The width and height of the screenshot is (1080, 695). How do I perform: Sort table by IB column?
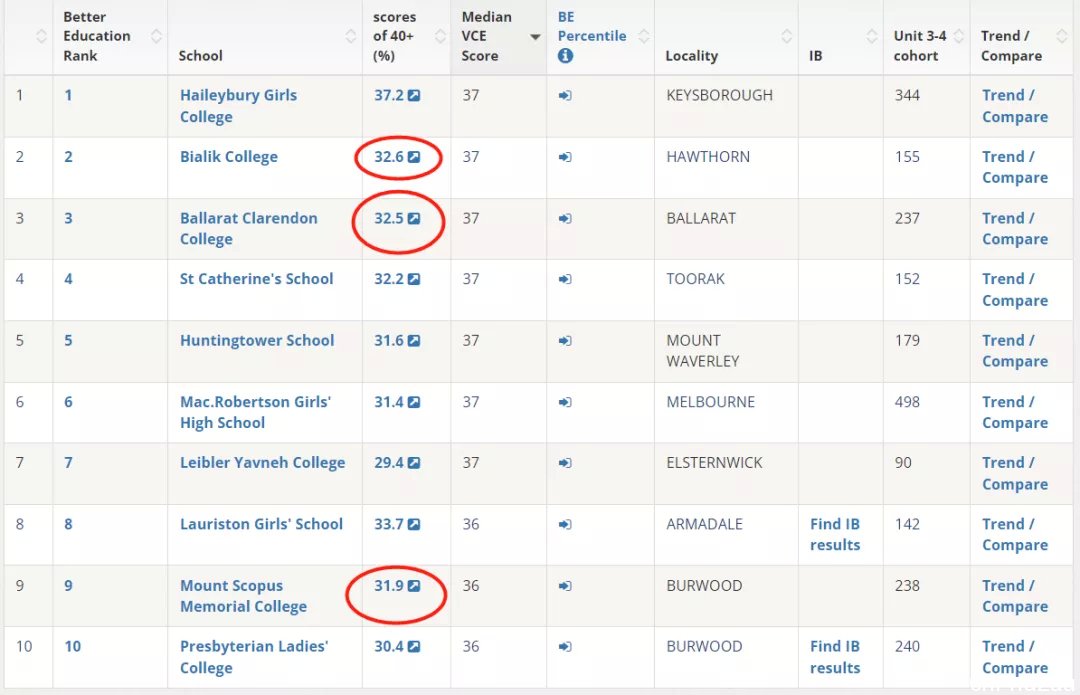(872, 37)
